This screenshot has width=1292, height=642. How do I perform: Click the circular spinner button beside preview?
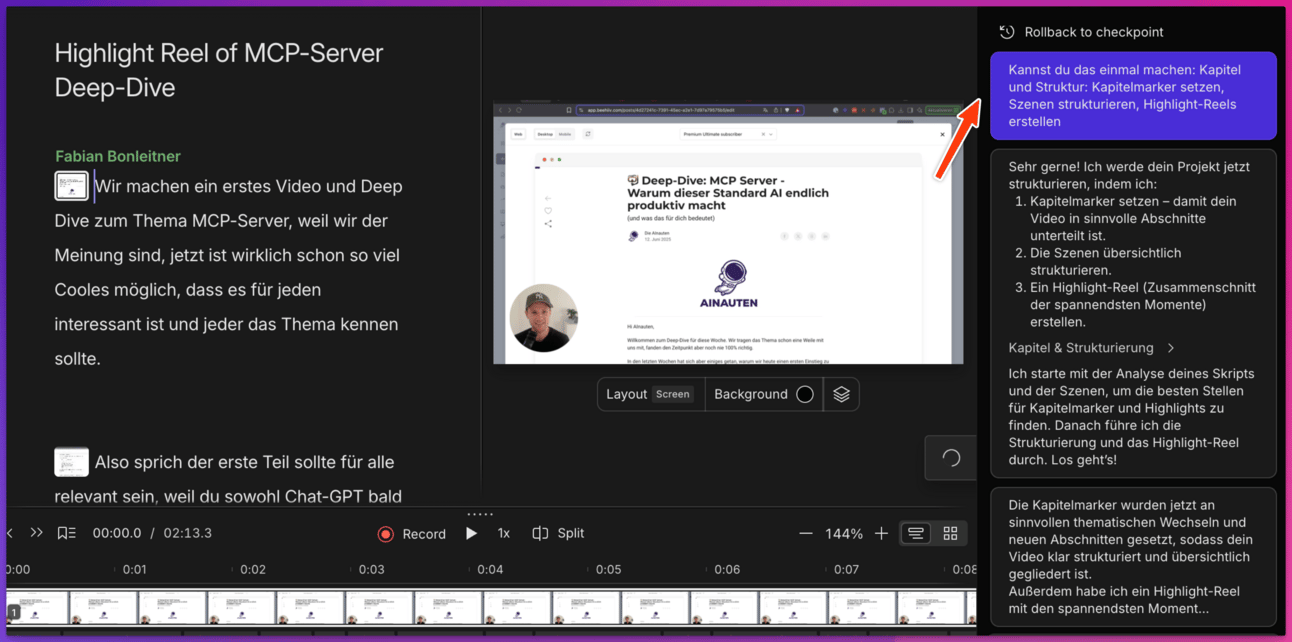click(x=951, y=458)
